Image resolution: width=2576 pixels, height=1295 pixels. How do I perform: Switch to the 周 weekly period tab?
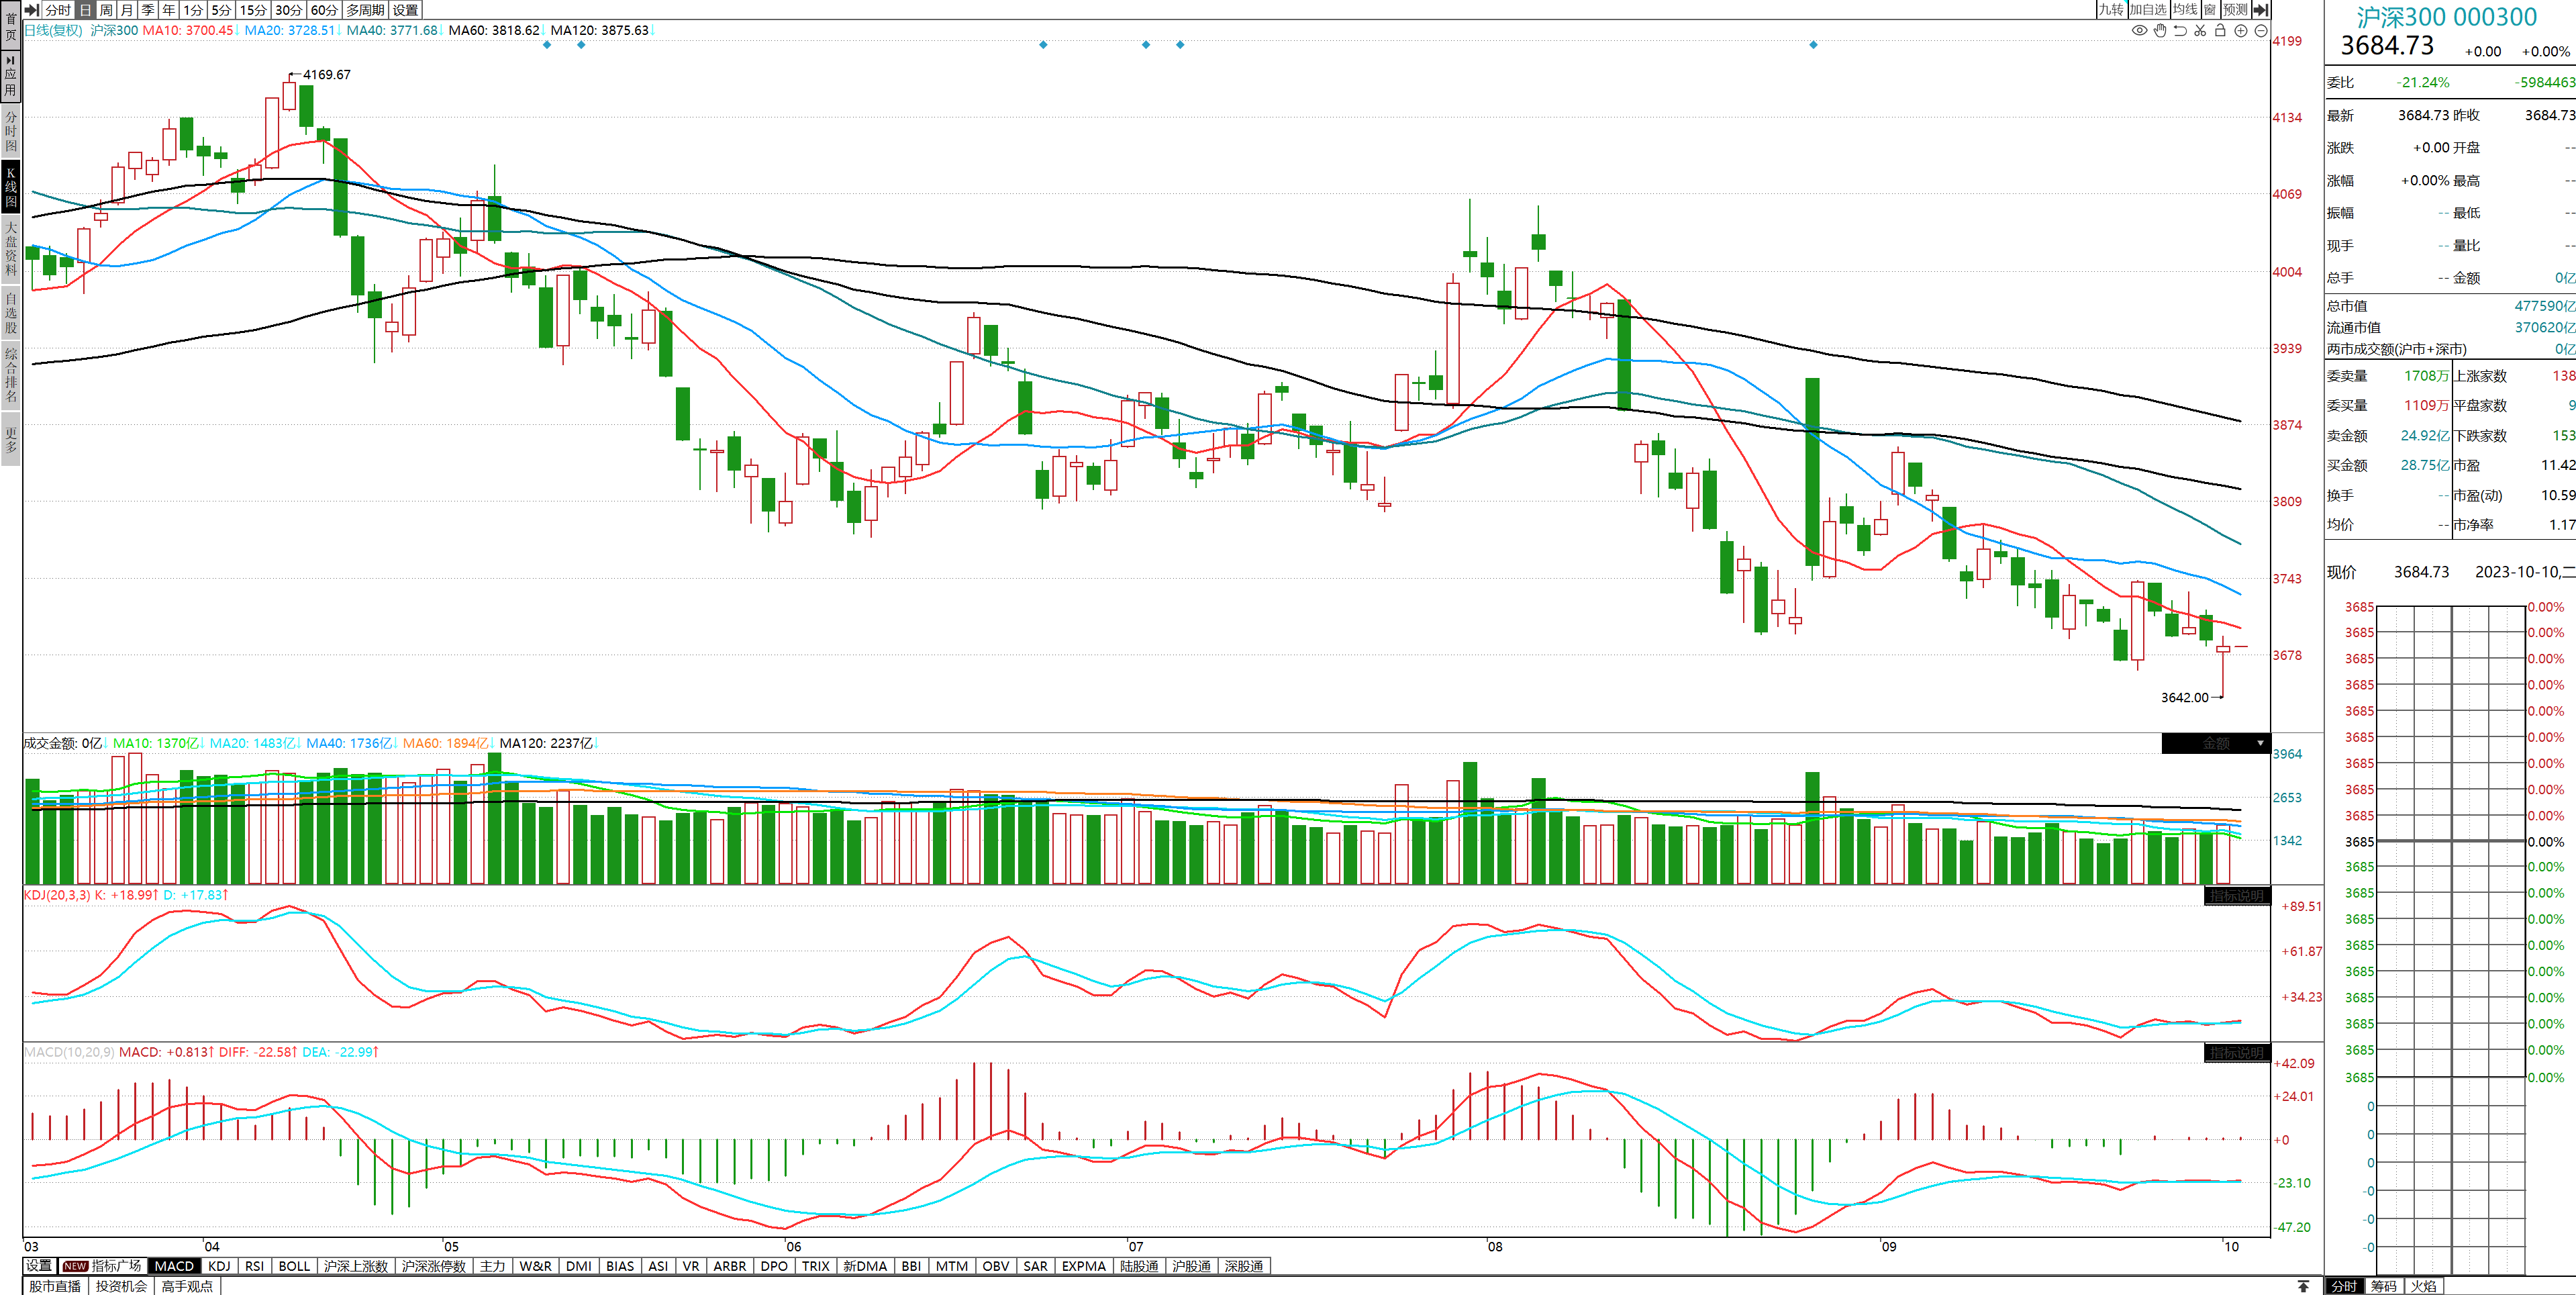tap(106, 10)
